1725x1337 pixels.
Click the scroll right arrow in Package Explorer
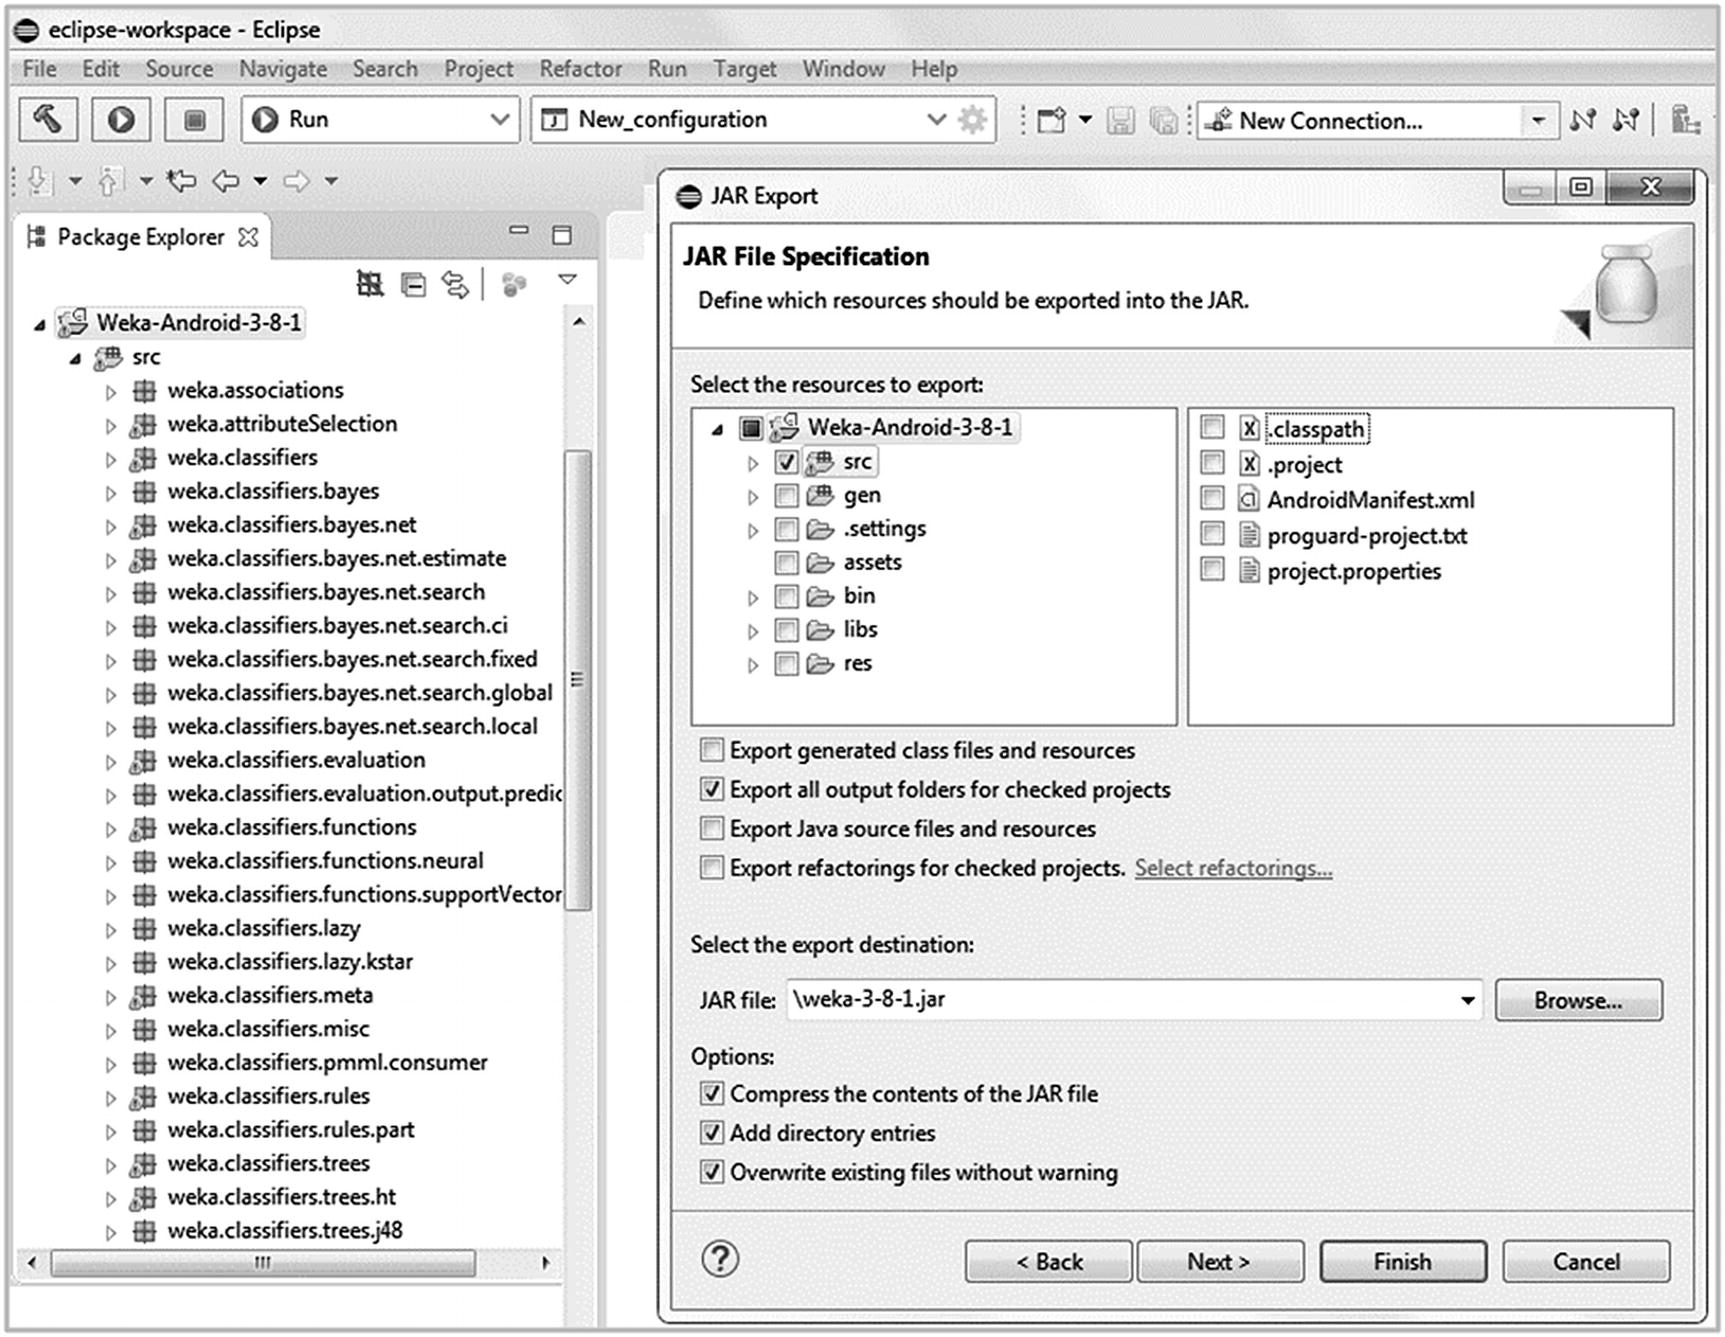545,1263
